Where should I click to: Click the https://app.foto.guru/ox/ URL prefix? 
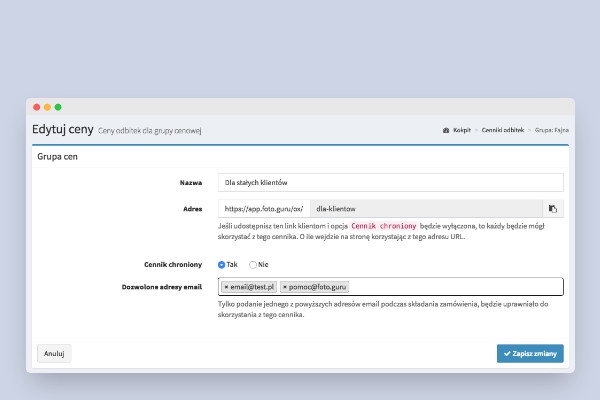263,209
